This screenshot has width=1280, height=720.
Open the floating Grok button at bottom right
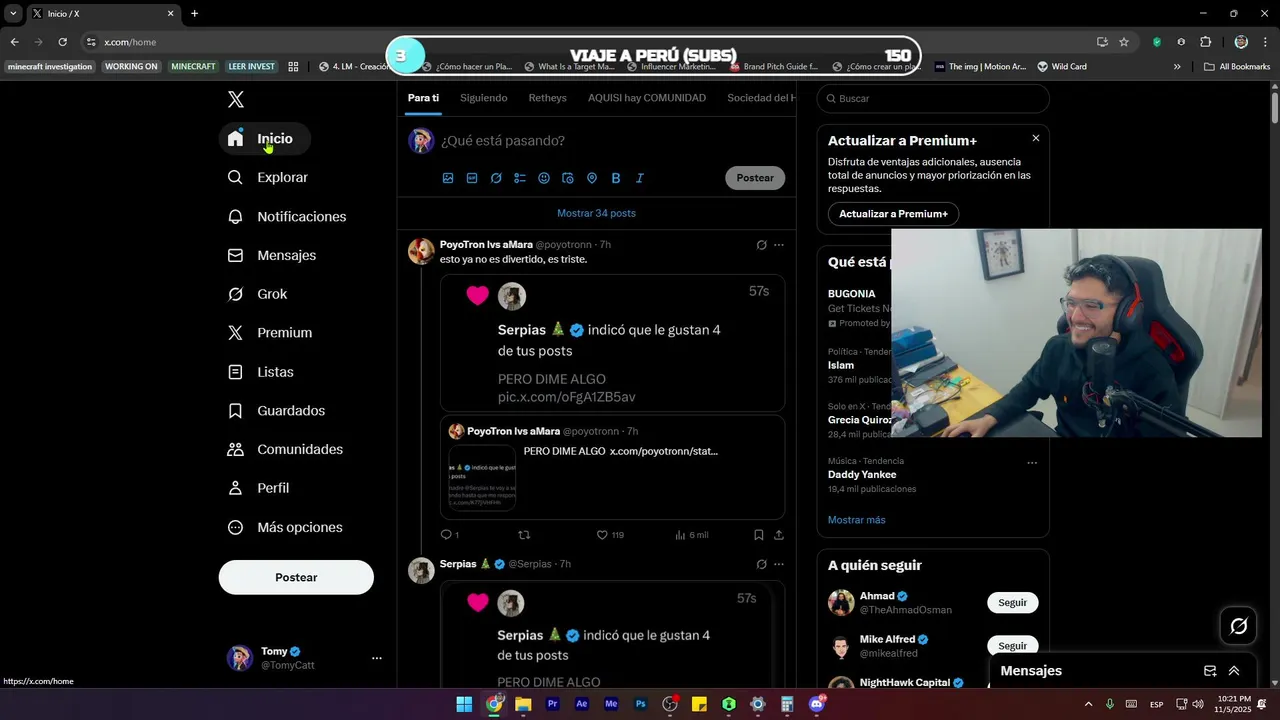coord(1239,626)
